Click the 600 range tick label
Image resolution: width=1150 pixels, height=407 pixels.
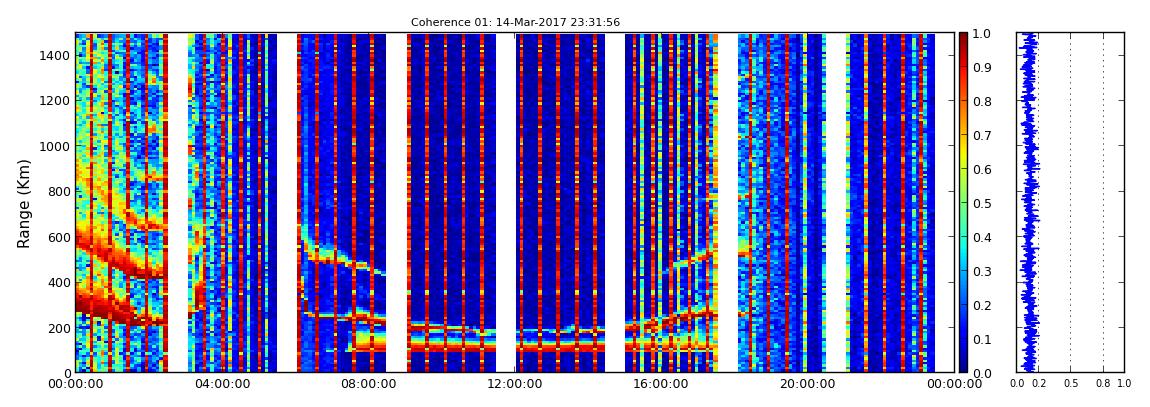coord(59,237)
